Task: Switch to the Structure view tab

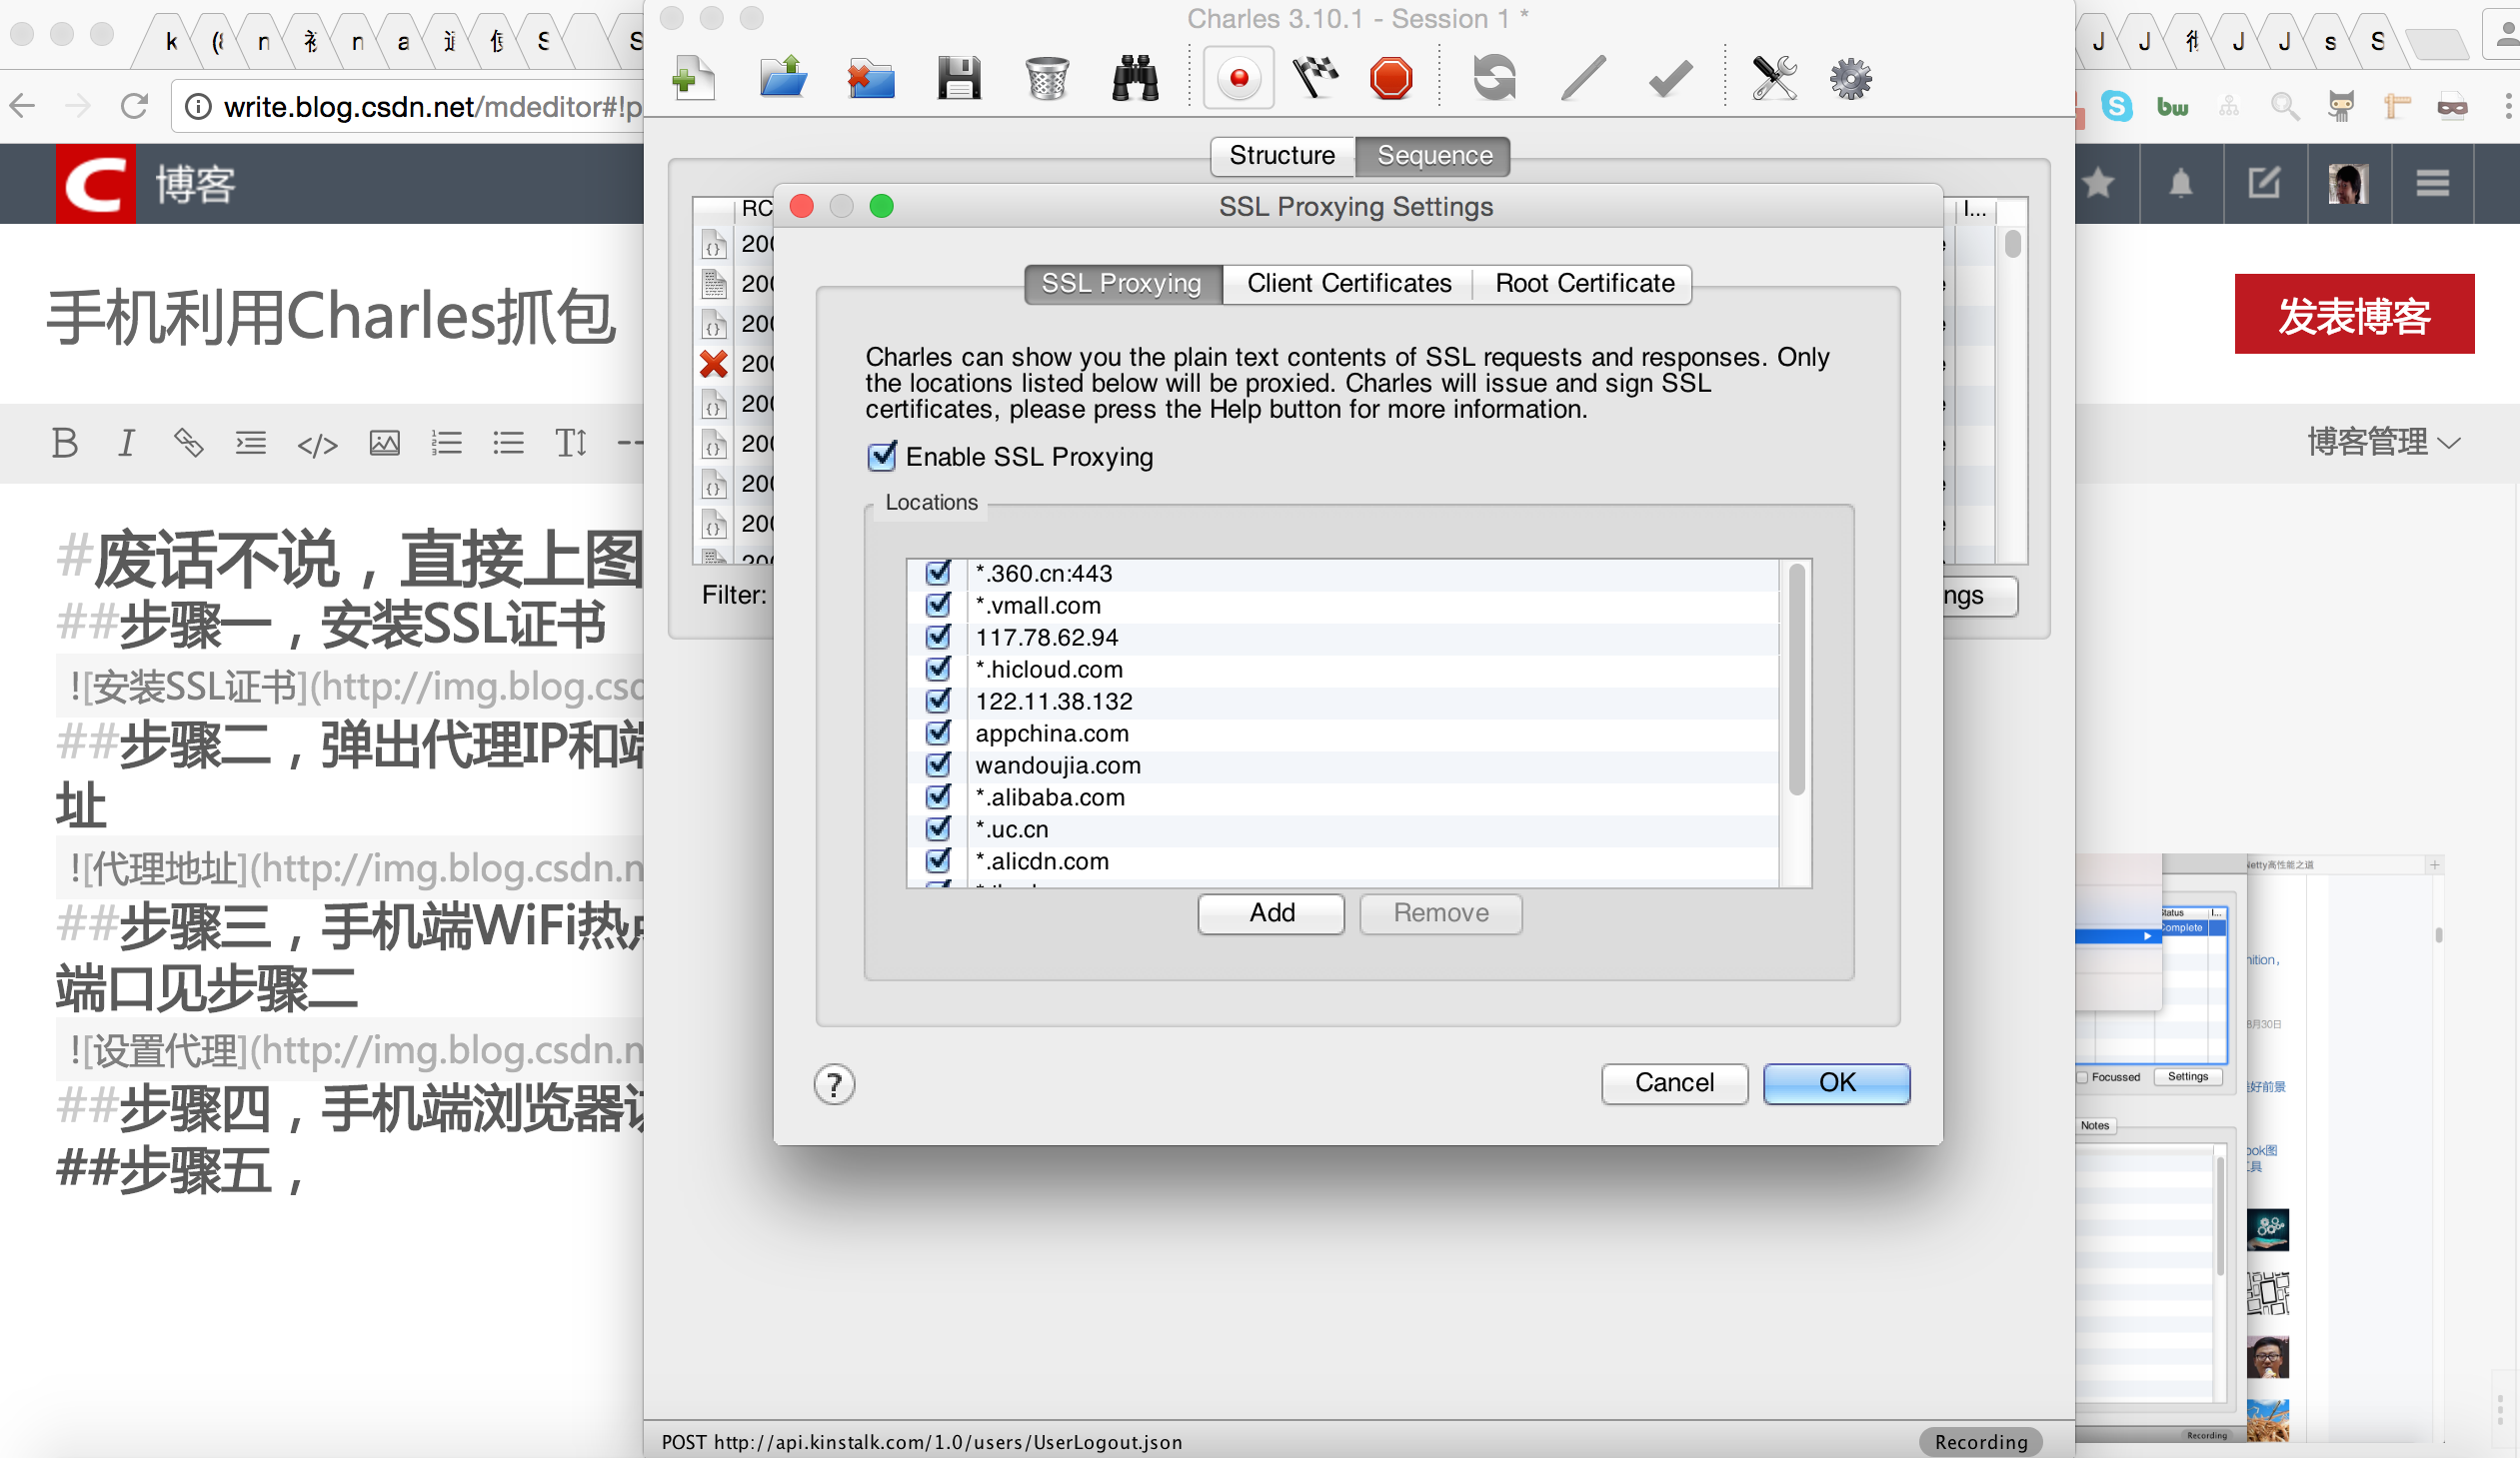Action: [x=1280, y=155]
